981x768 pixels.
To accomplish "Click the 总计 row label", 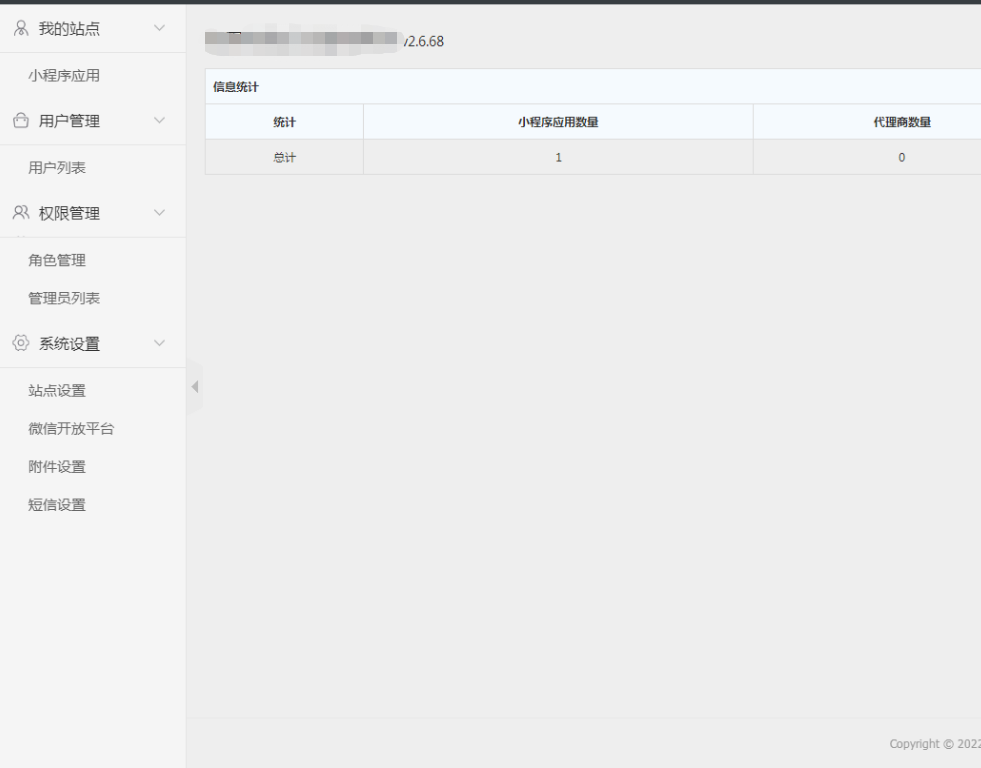I will [x=285, y=158].
